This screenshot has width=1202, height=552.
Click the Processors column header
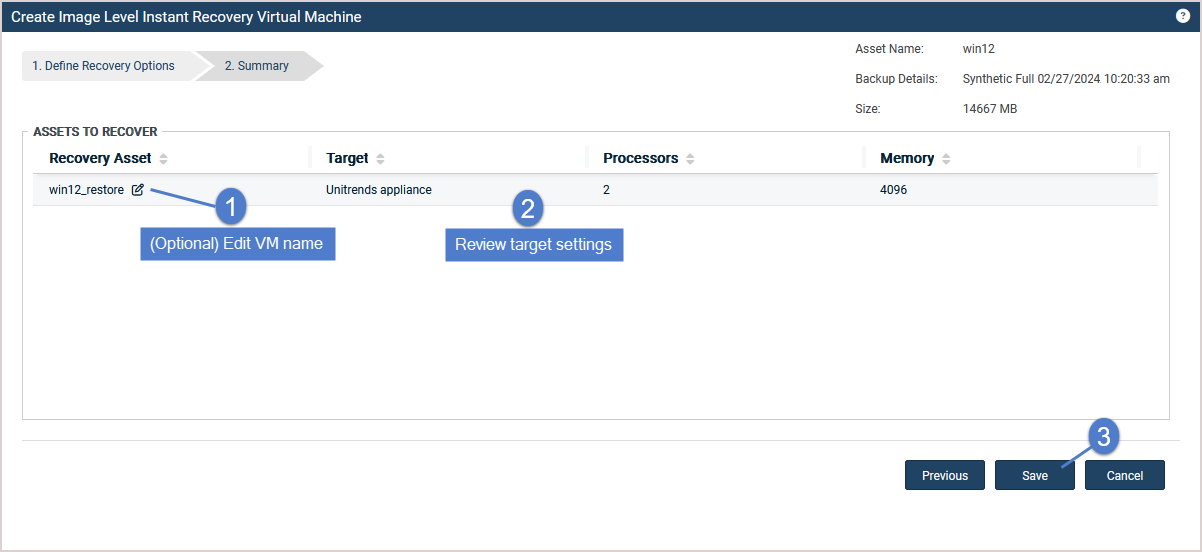(x=641, y=158)
